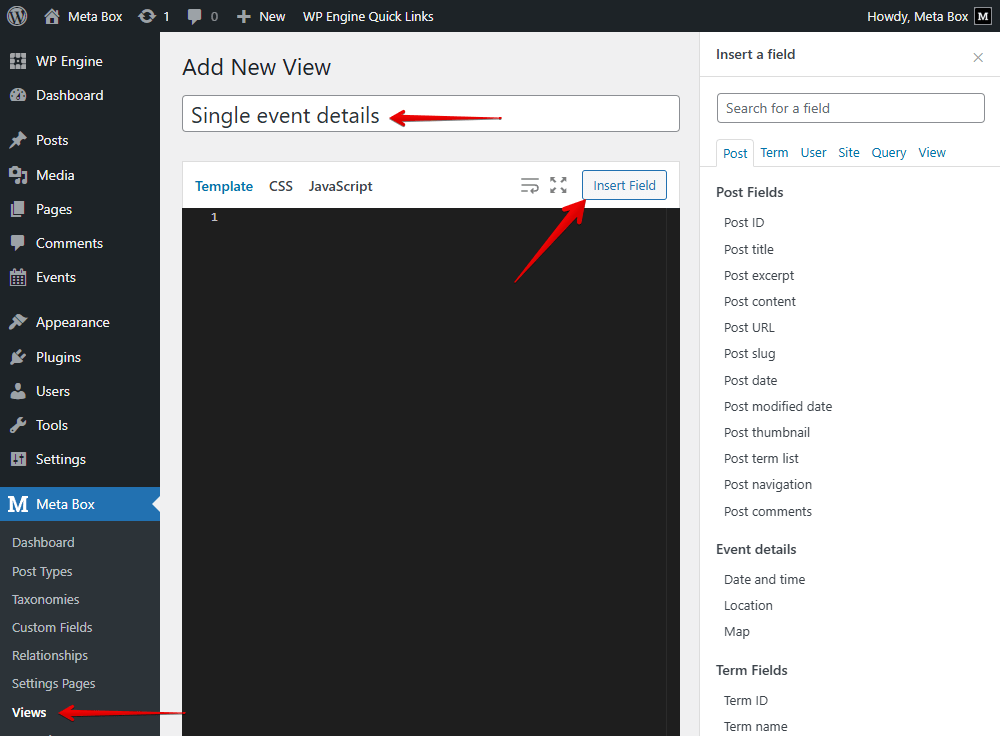
Task: Insert the Post content field
Action: (760, 302)
